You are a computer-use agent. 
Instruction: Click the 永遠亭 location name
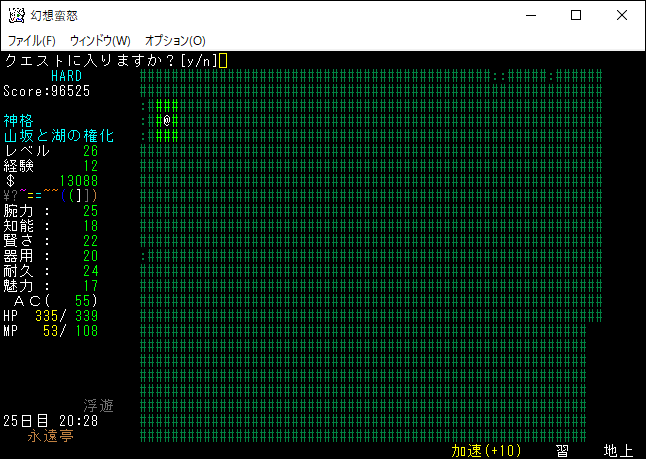click(x=49, y=436)
